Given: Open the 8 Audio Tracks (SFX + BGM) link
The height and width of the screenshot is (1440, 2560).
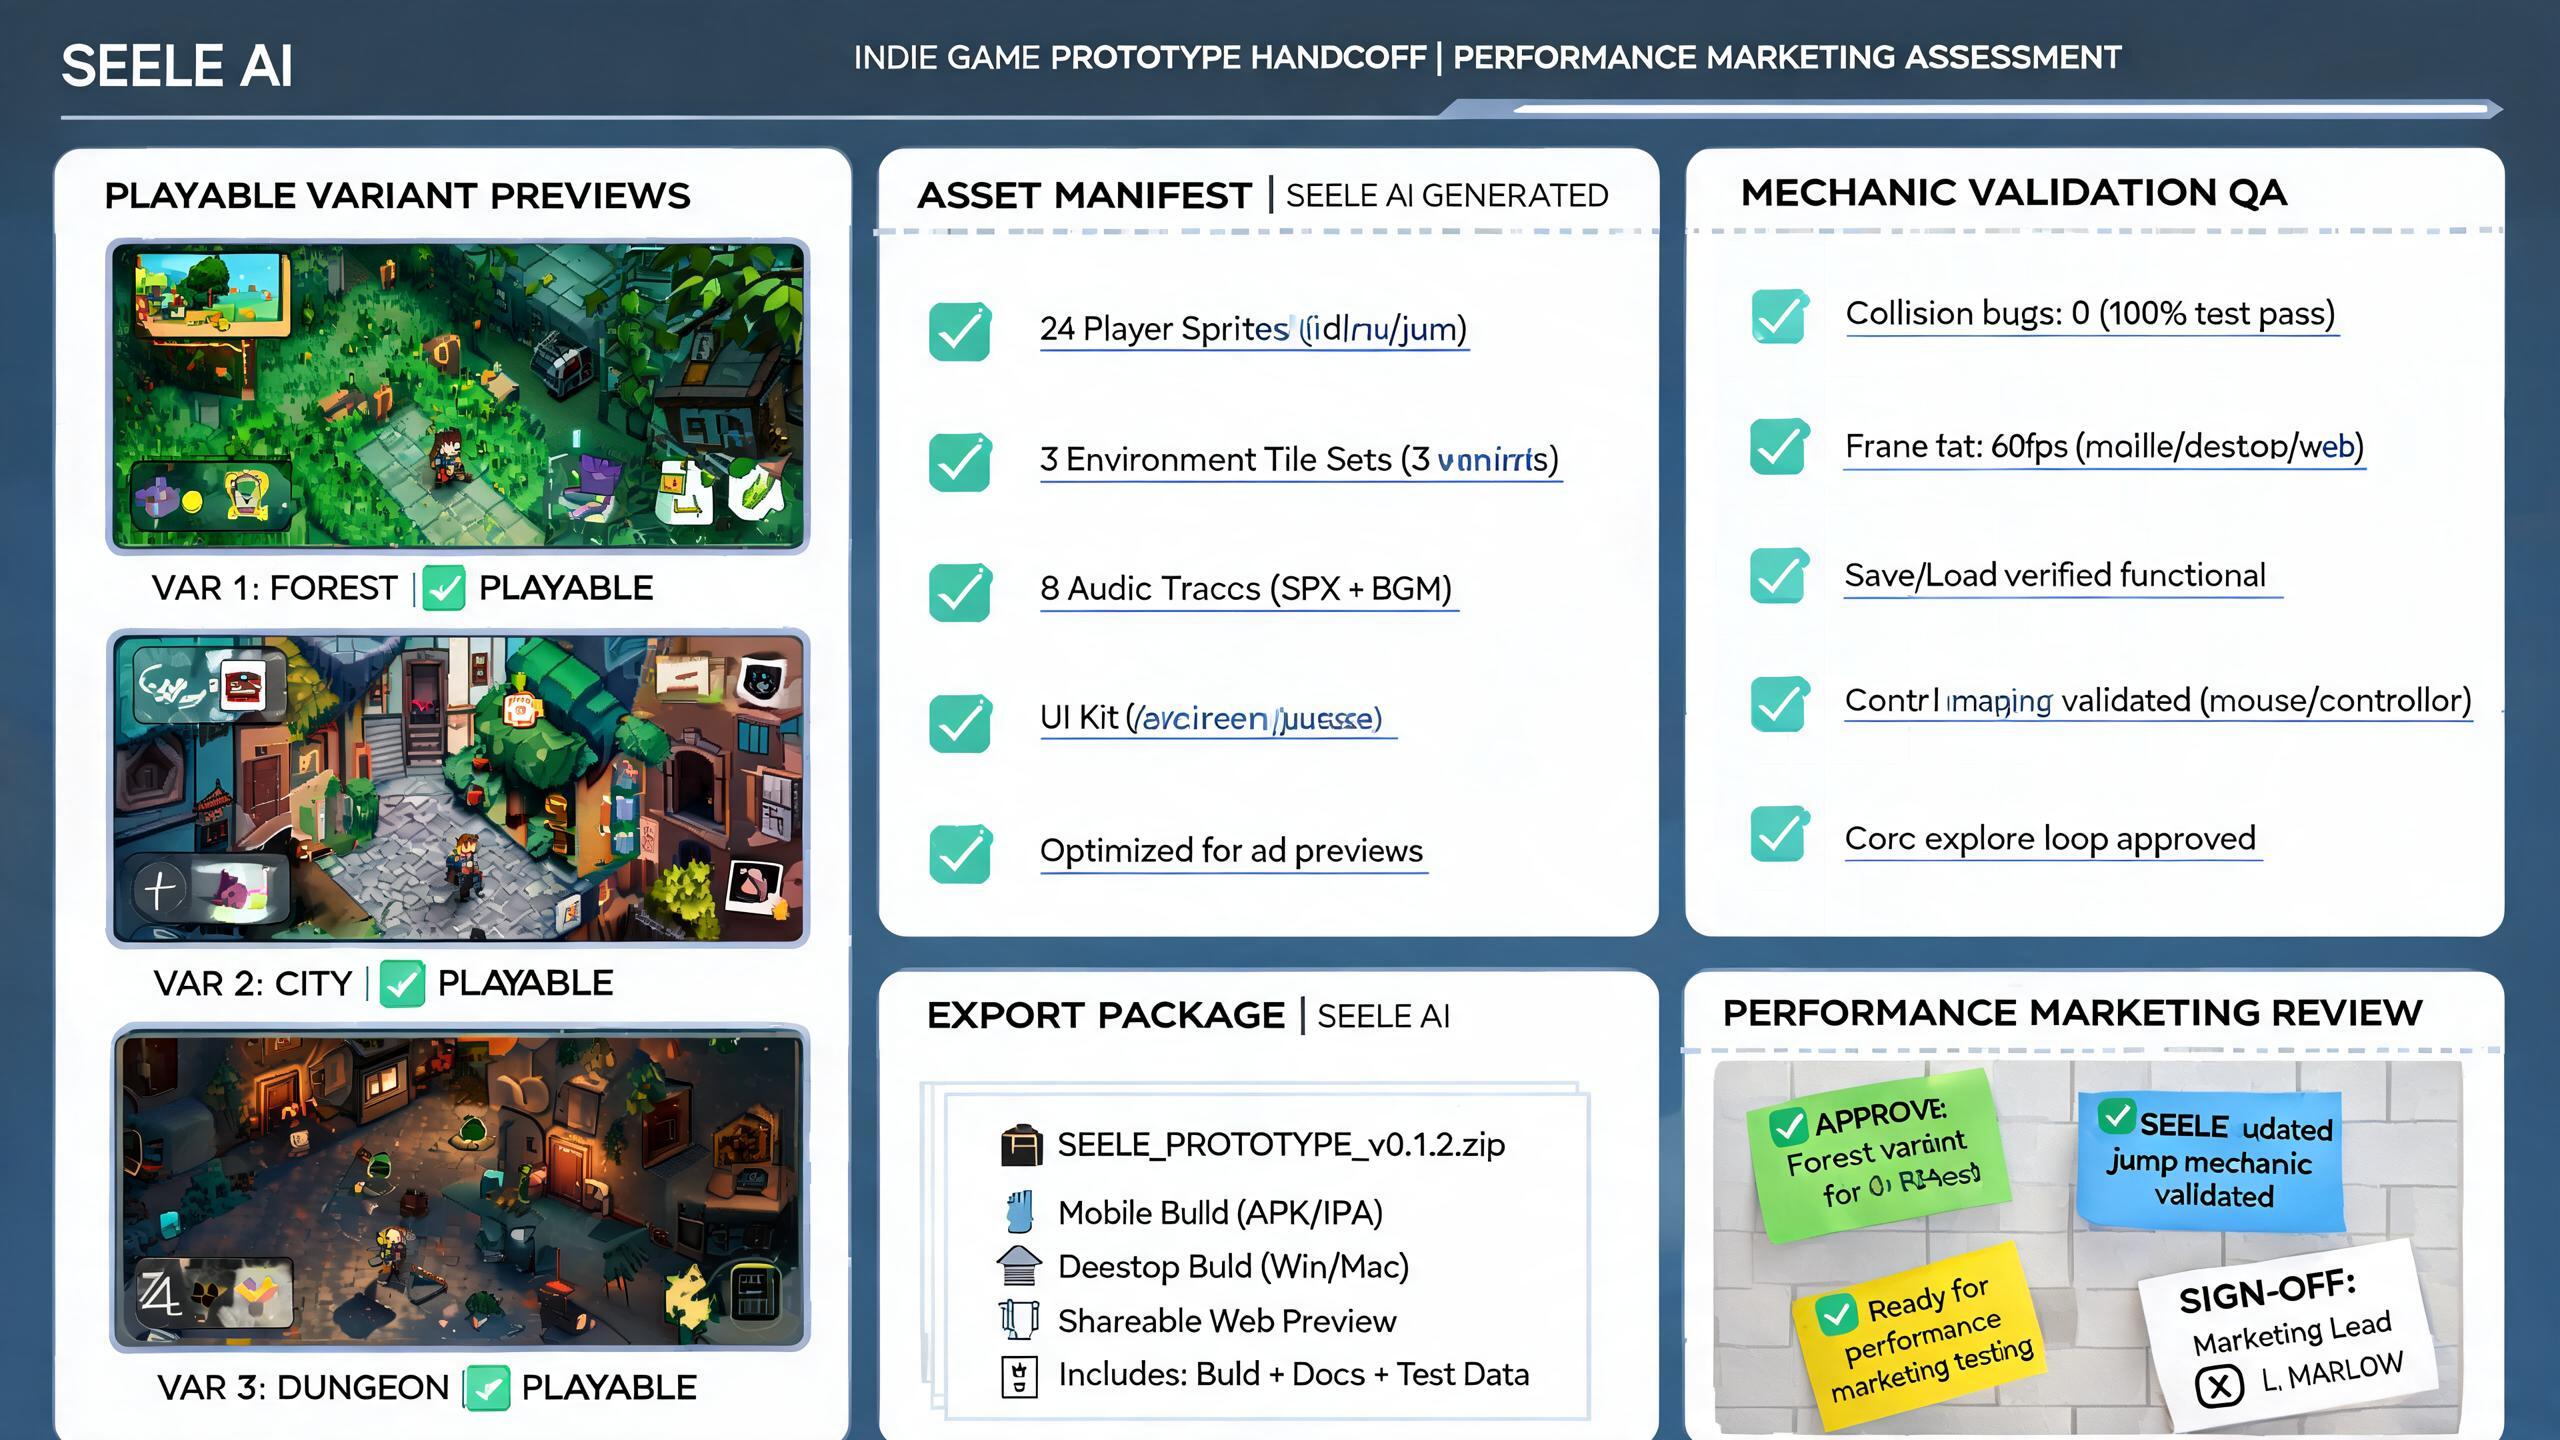Looking at the screenshot, I should tap(1247, 589).
